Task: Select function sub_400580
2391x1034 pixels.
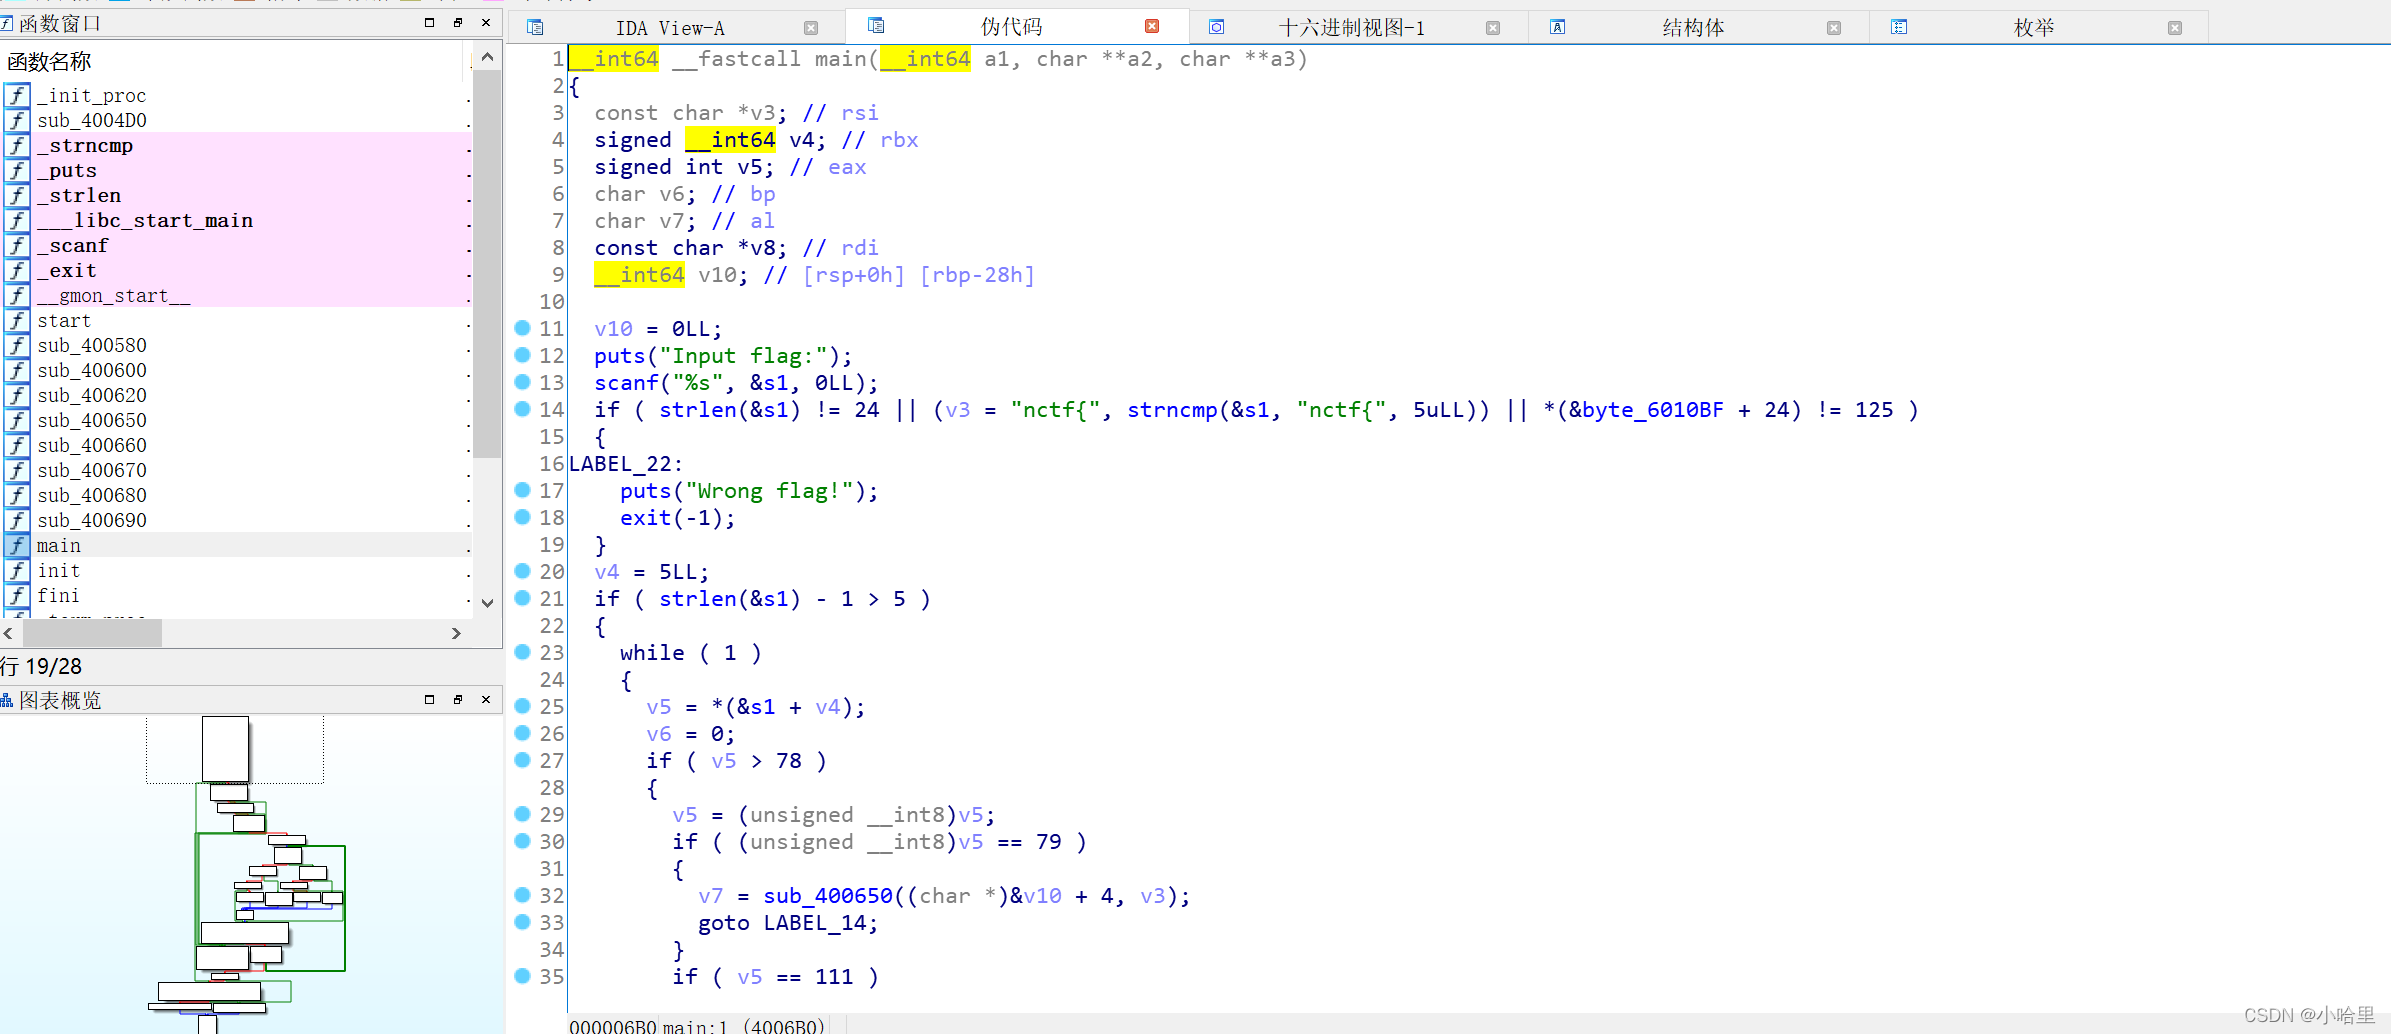Action: pyautogui.click(x=92, y=345)
